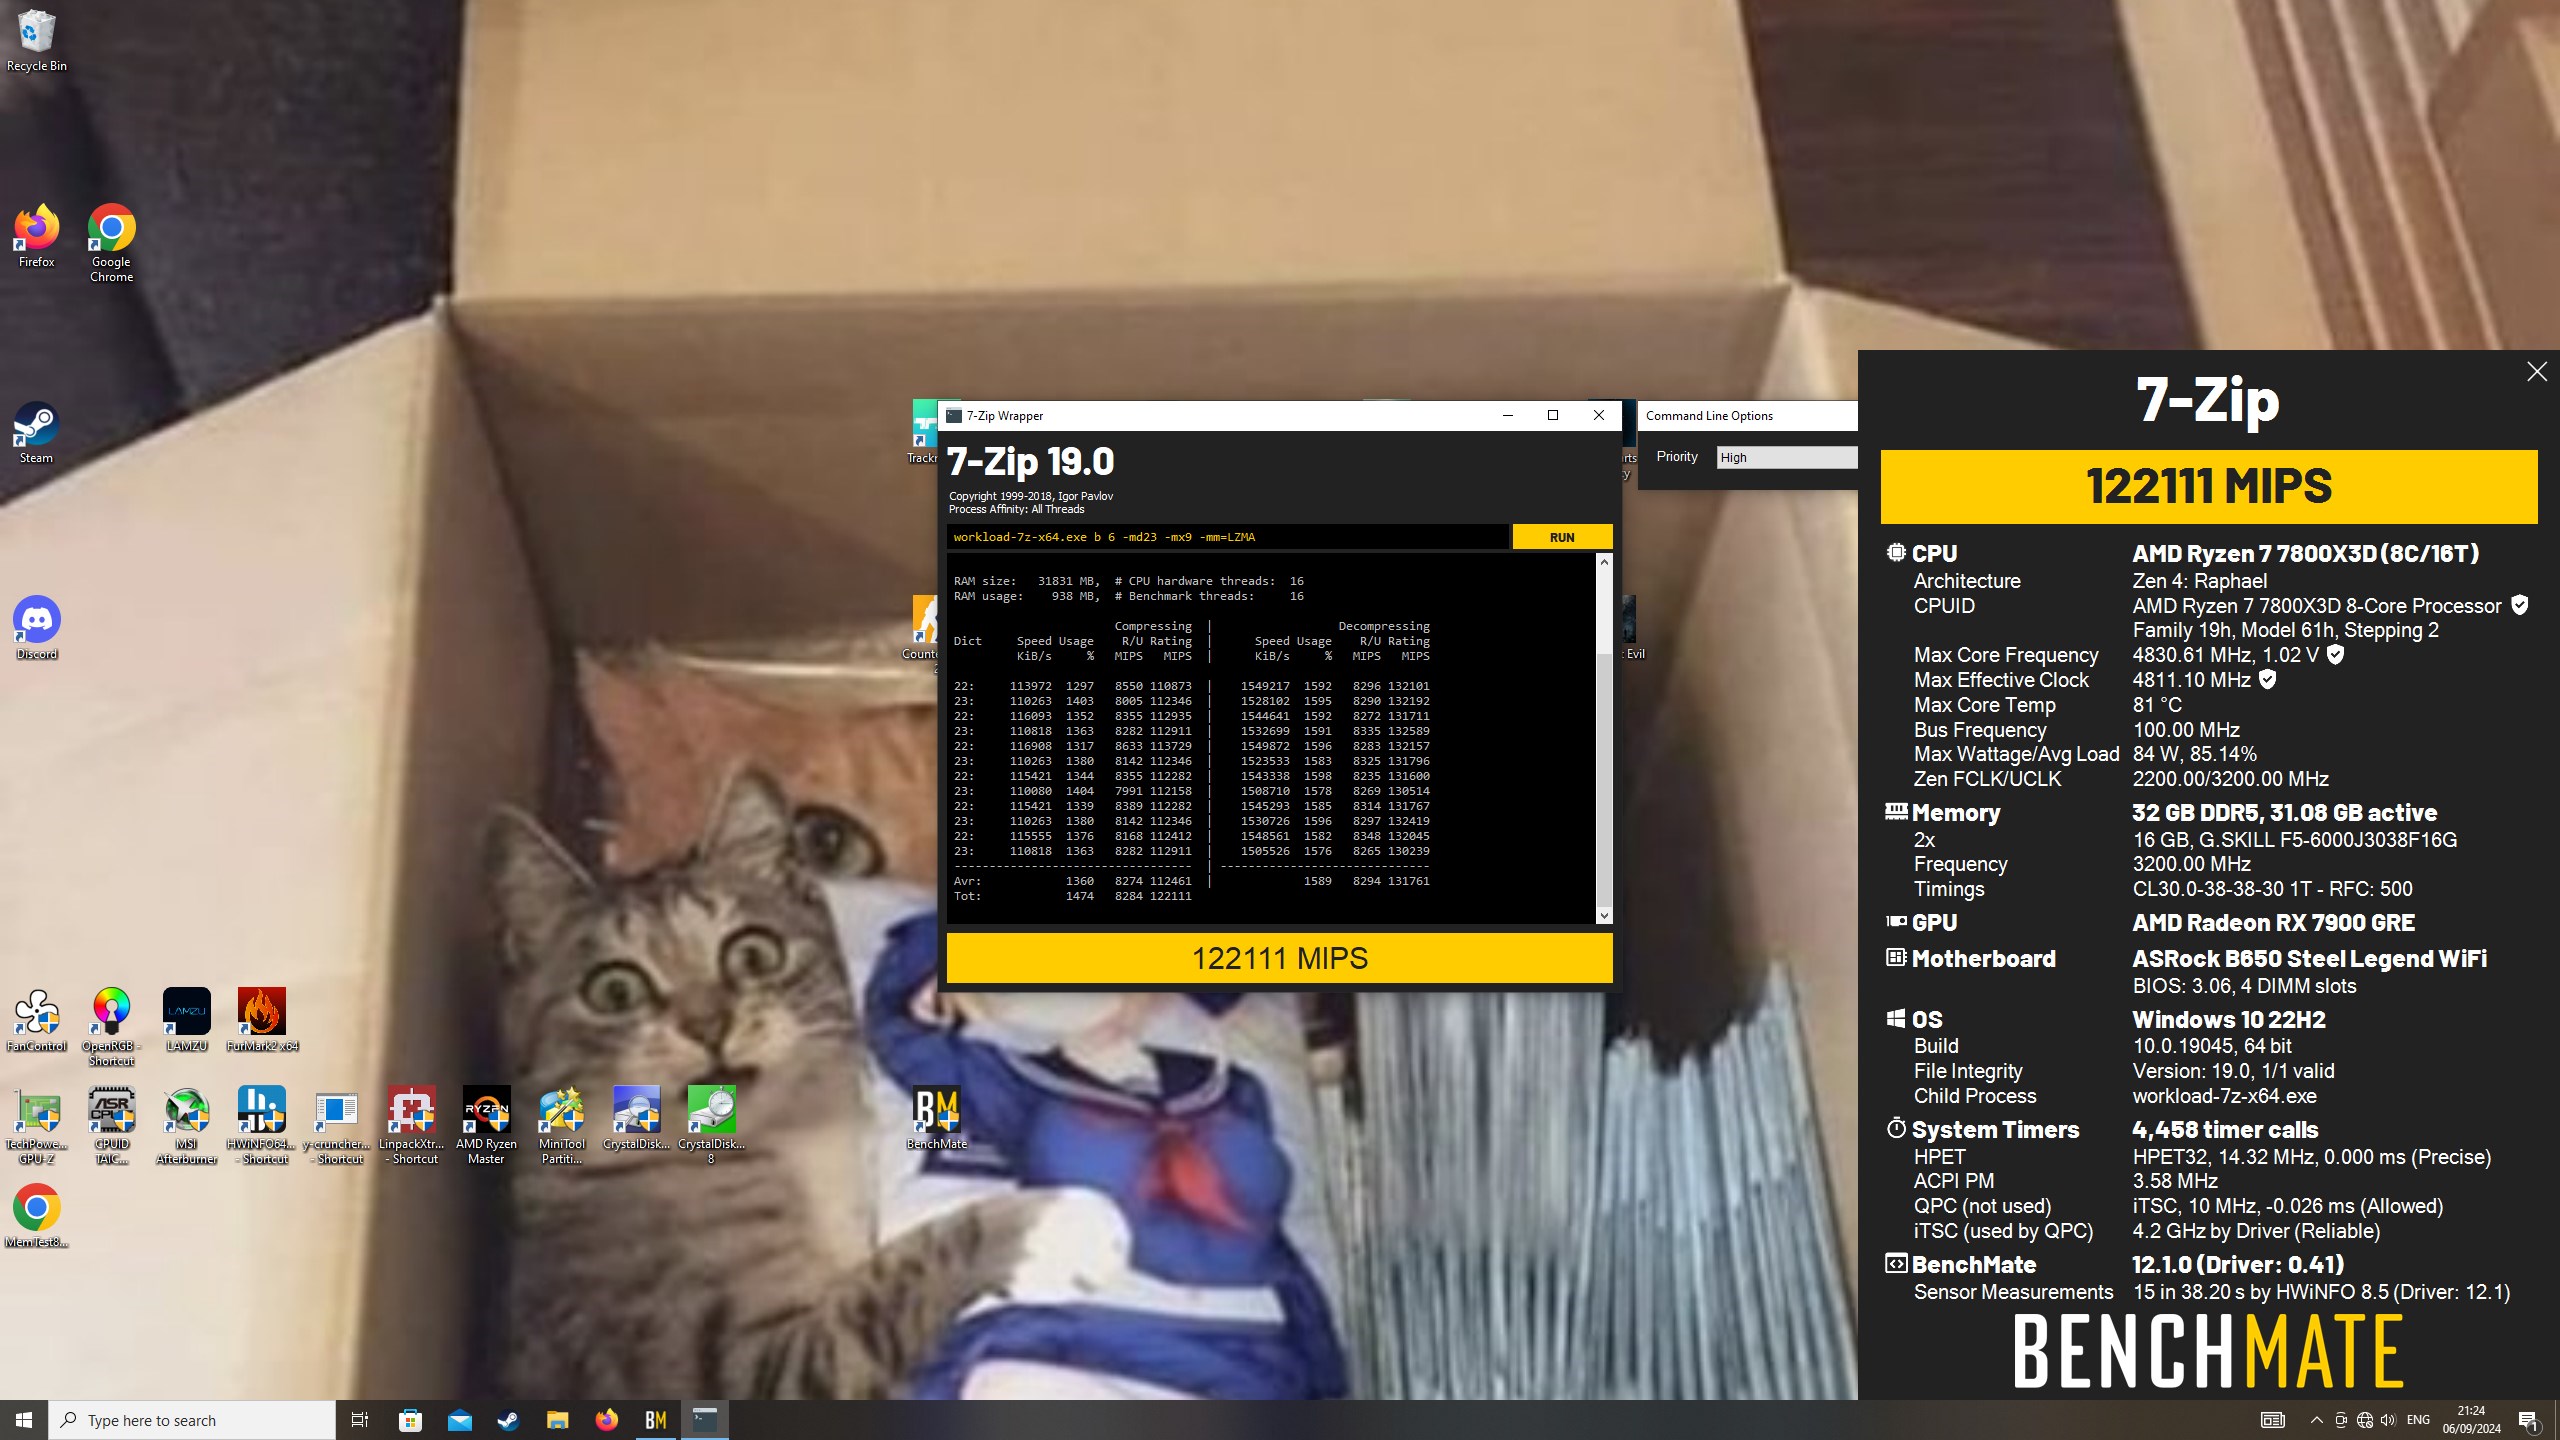Open the Priority dropdown set to High
This screenshot has width=2560, height=1440.
click(x=1786, y=457)
